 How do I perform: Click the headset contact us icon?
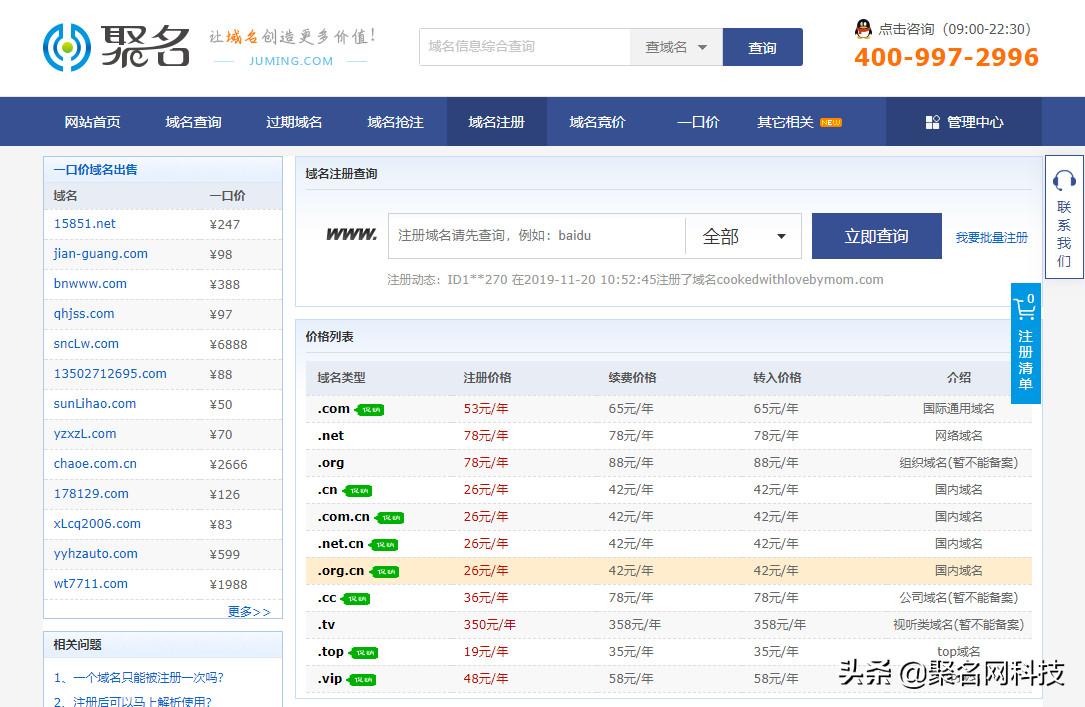tap(1064, 180)
